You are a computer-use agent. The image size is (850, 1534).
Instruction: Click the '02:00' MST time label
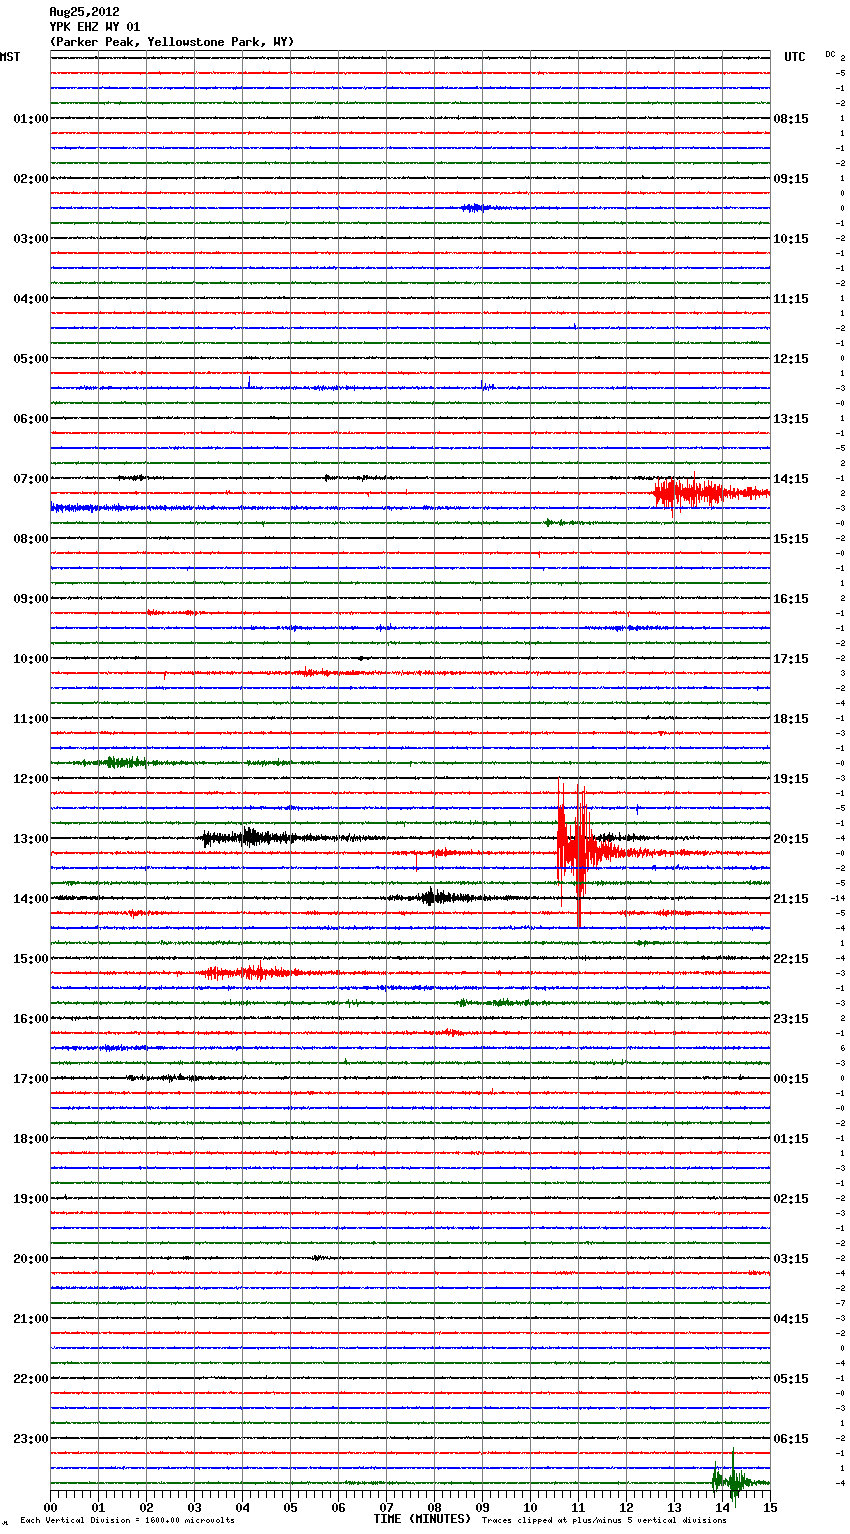tap(31, 179)
